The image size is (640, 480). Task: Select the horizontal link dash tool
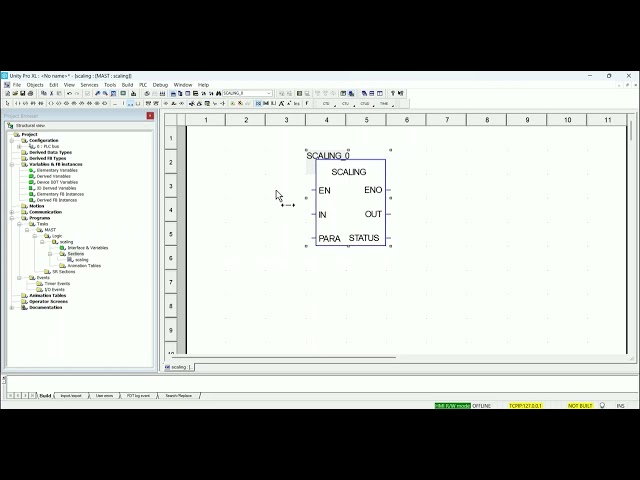tap(115, 104)
